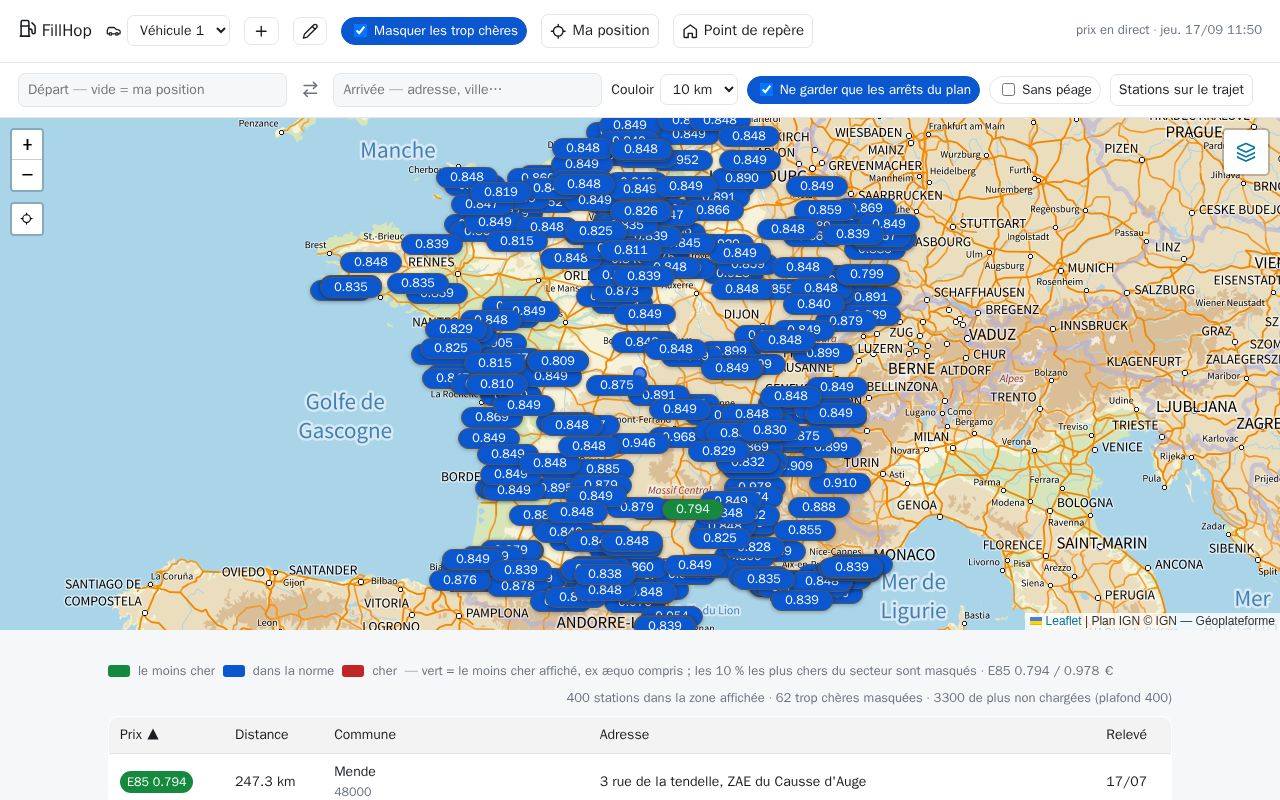Enable the Sans péage checkbox

point(1008,90)
